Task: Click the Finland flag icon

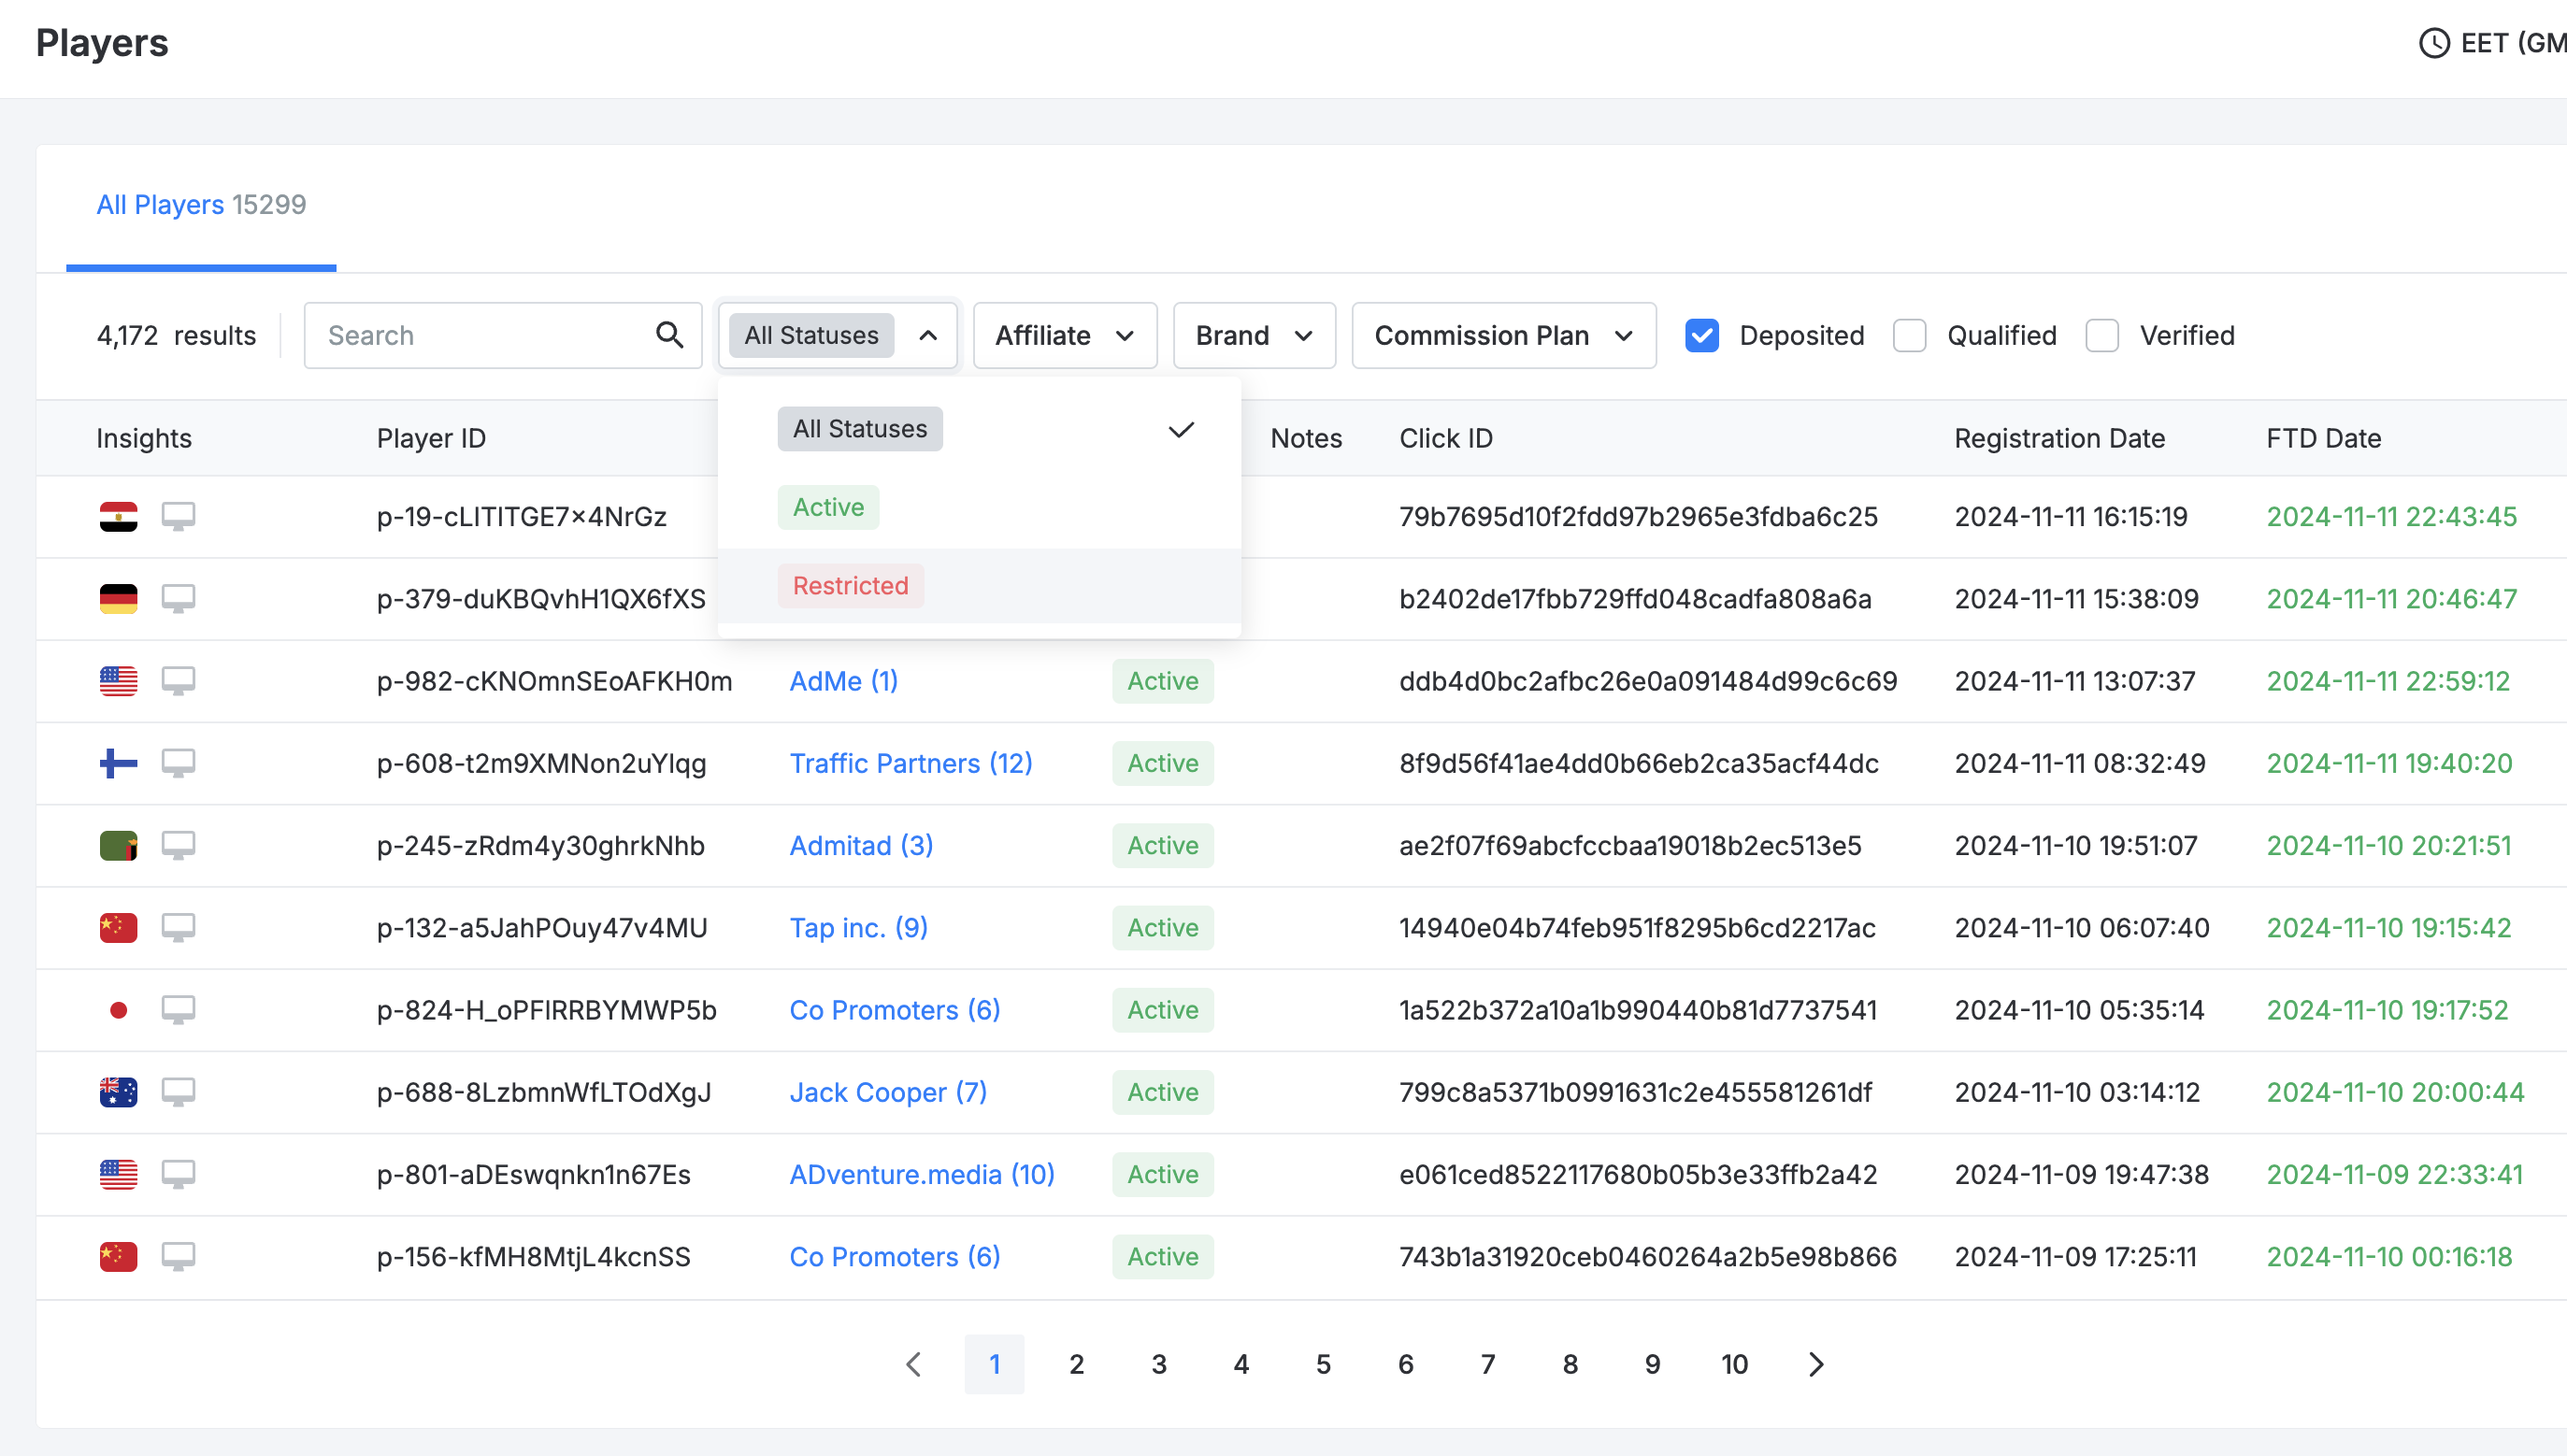Action: point(118,763)
